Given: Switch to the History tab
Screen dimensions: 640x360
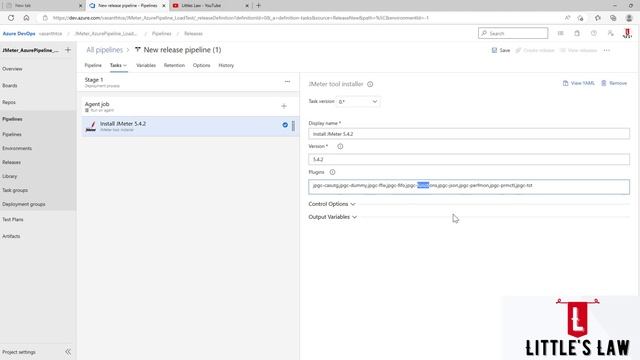Looking at the screenshot, I should click(226, 65).
